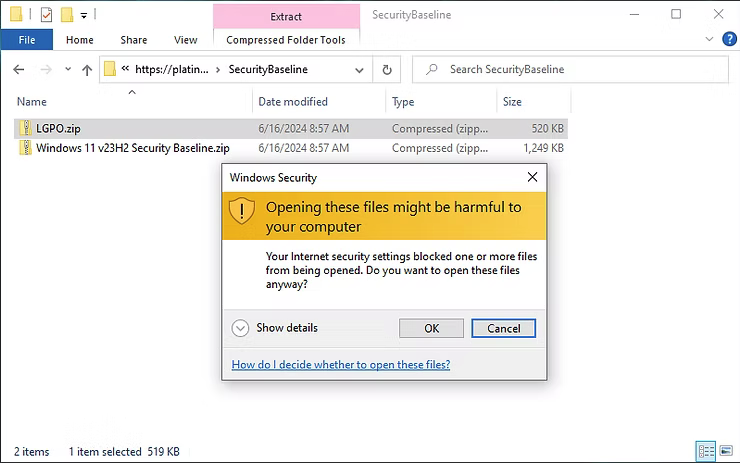
Task: Open 'How do I decide' help link
Action: [x=341, y=364]
